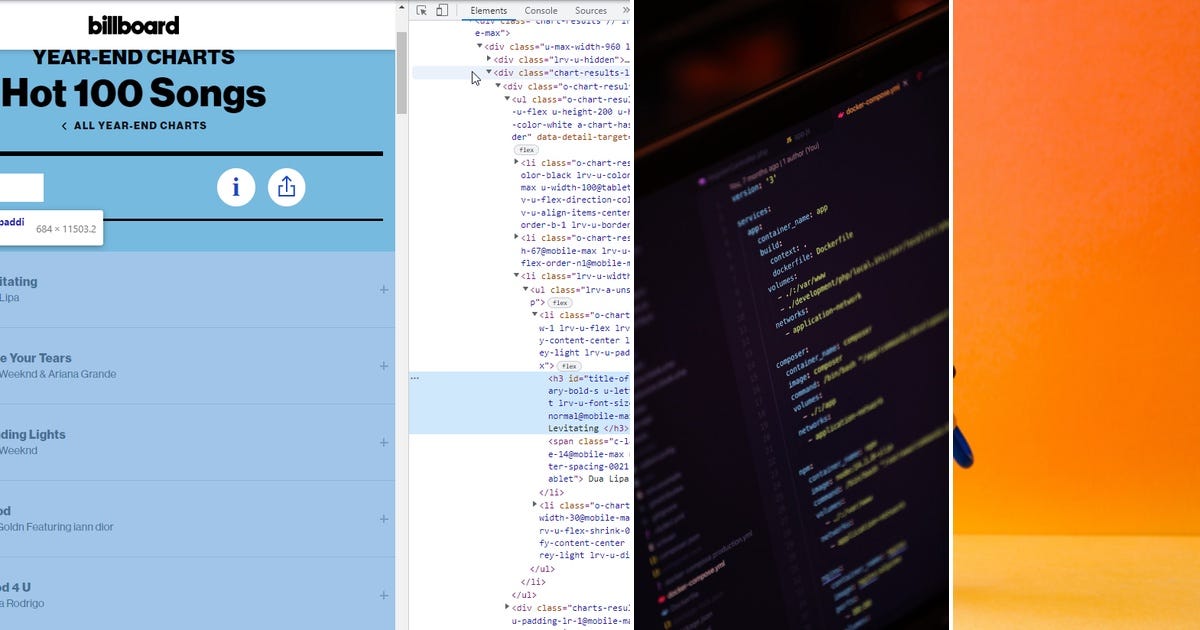Click the share chart icon
The height and width of the screenshot is (630, 1200).
click(x=287, y=187)
